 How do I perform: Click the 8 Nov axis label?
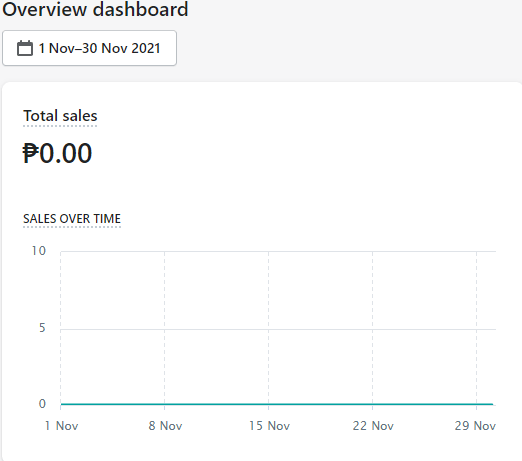pyautogui.click(x=165, y=426)
